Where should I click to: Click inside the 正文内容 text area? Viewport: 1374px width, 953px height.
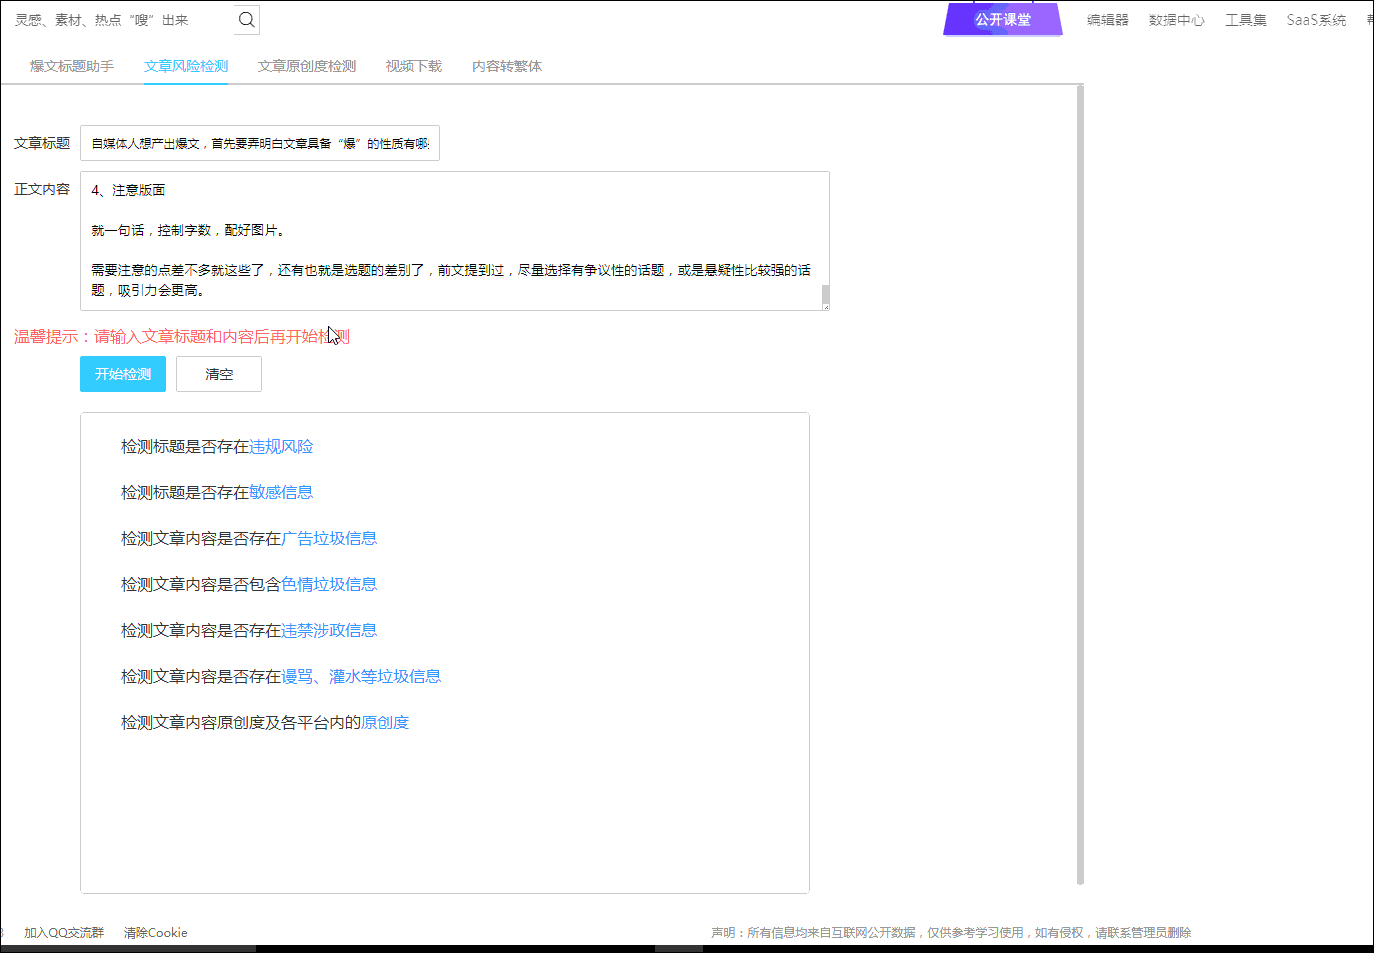[x=455, y=241]
